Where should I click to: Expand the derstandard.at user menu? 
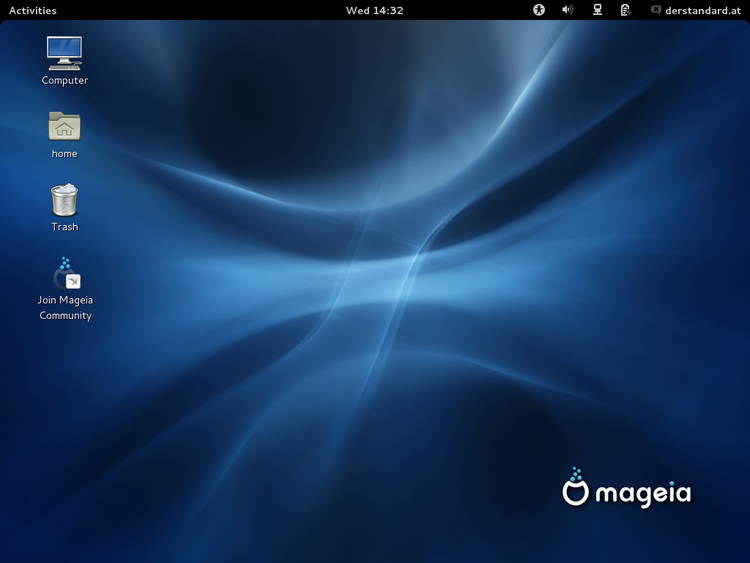pos(703,10)
